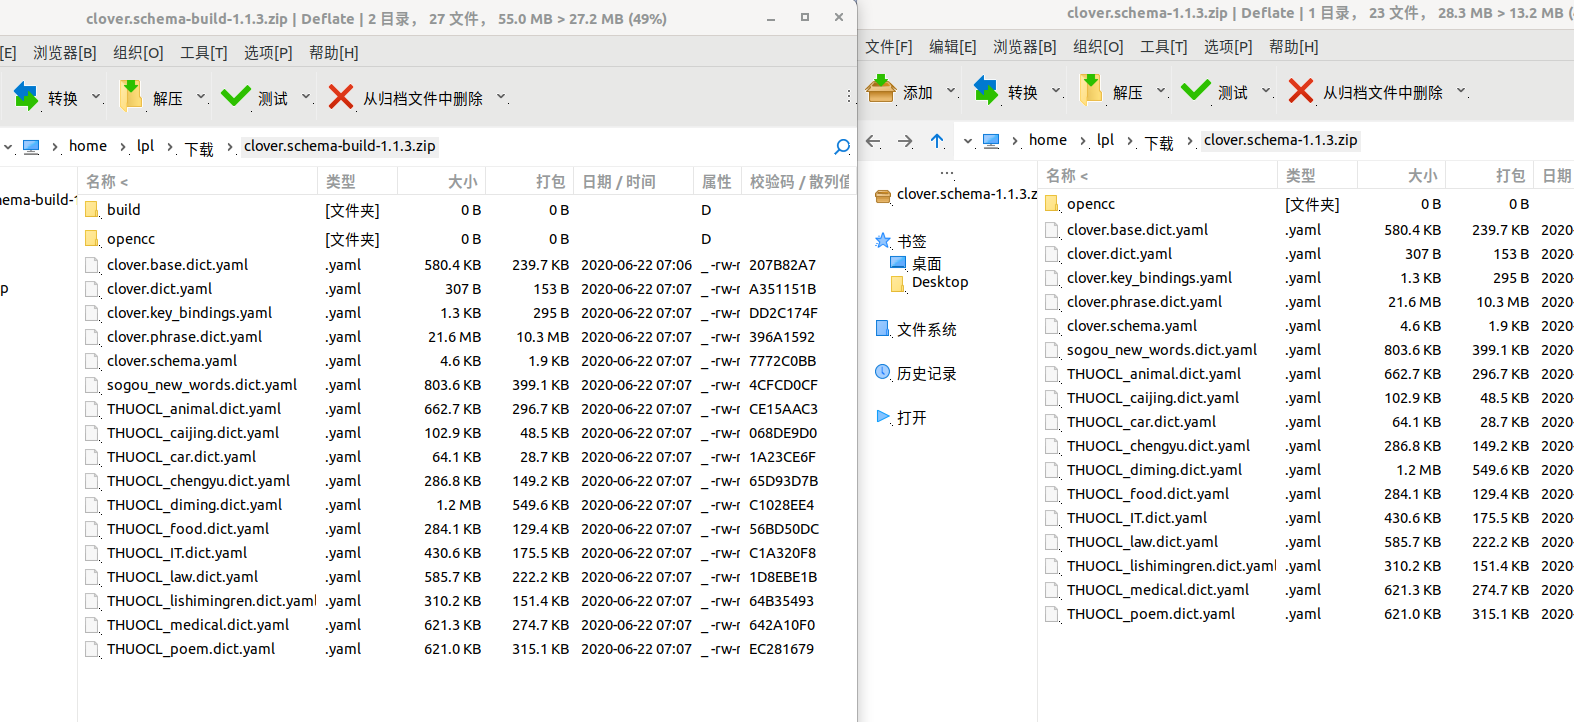
Task: Click the Test checkmark icon in left window
Action: (236, 96)
